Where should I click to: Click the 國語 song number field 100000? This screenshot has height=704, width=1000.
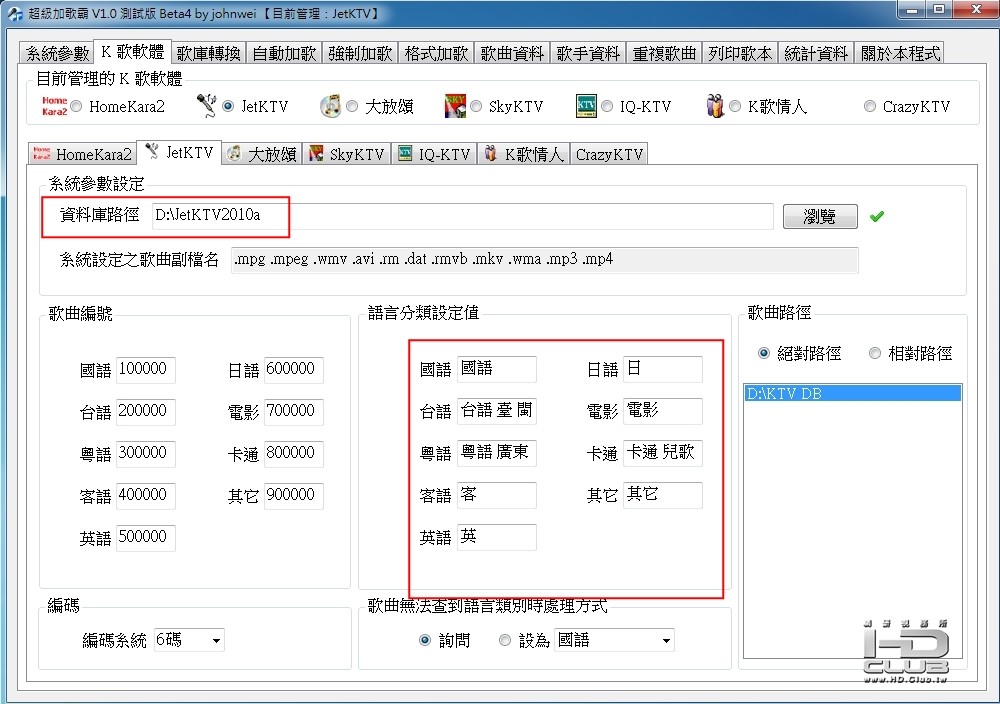coord(145,369)
